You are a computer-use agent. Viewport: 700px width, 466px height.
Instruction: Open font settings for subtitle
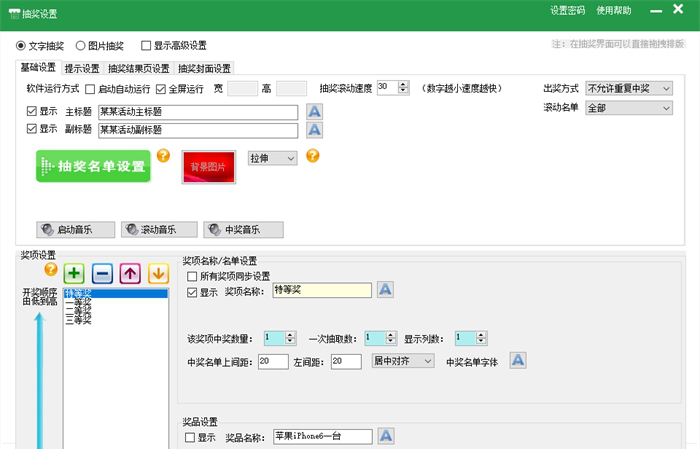click(314, 130)
